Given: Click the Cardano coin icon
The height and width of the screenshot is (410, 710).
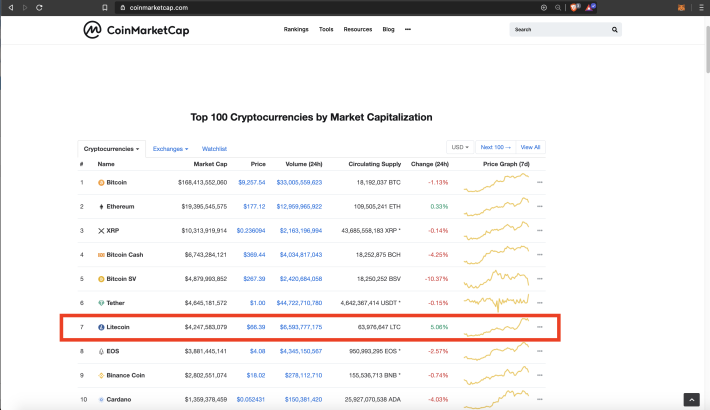Looking at the screenshot, I should click(x=101, y=400).
